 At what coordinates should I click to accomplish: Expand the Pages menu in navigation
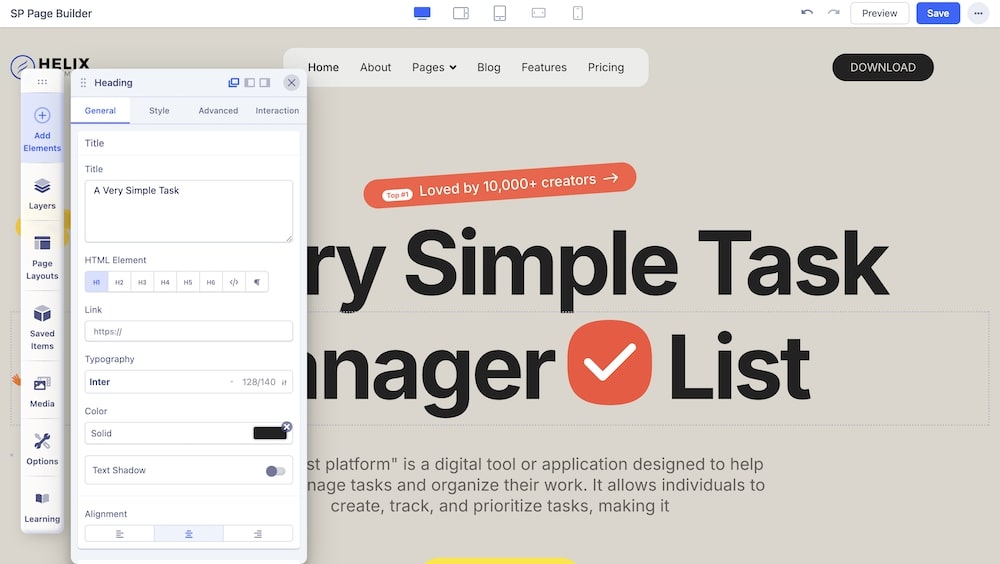click(x=434, y=67)
